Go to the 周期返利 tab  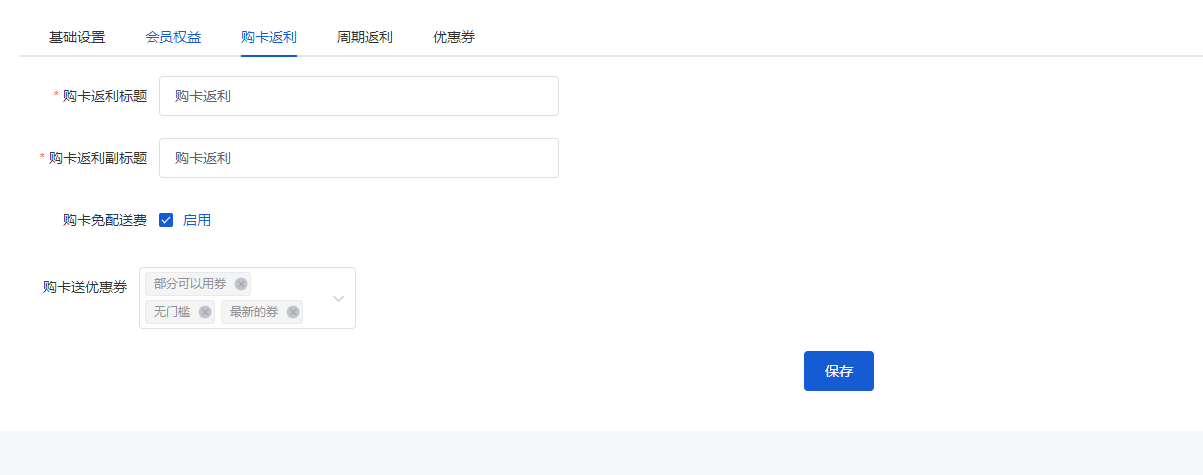click(x=365, y=37)
